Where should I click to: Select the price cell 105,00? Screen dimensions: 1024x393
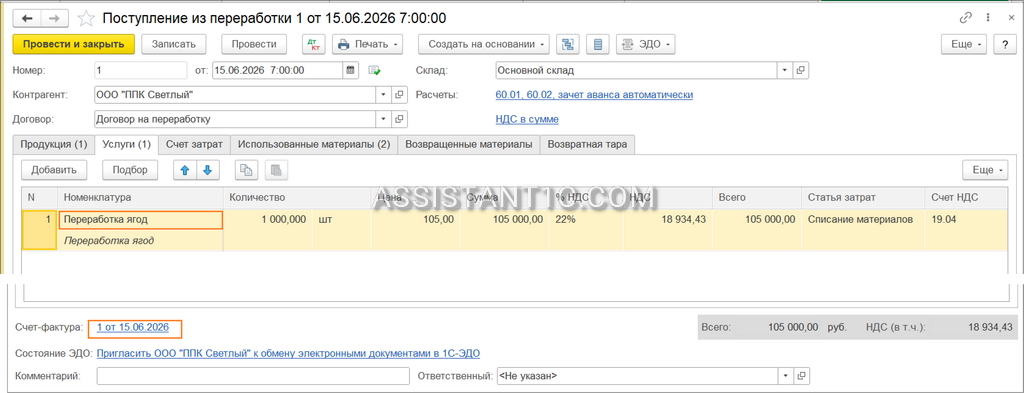click(x=415, y=220)
